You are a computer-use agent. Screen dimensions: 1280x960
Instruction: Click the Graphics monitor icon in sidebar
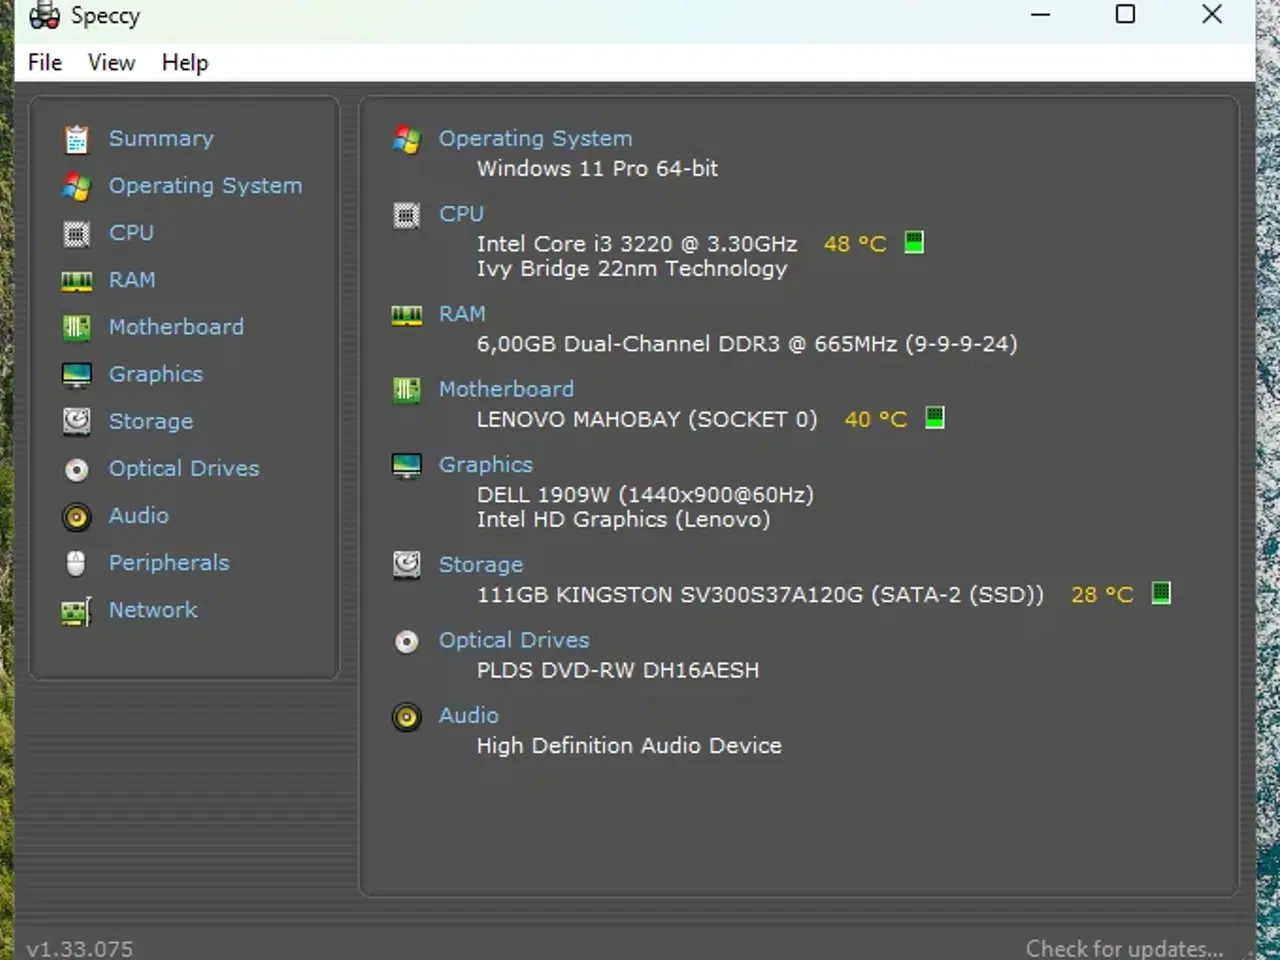click(x=77, y=375)
